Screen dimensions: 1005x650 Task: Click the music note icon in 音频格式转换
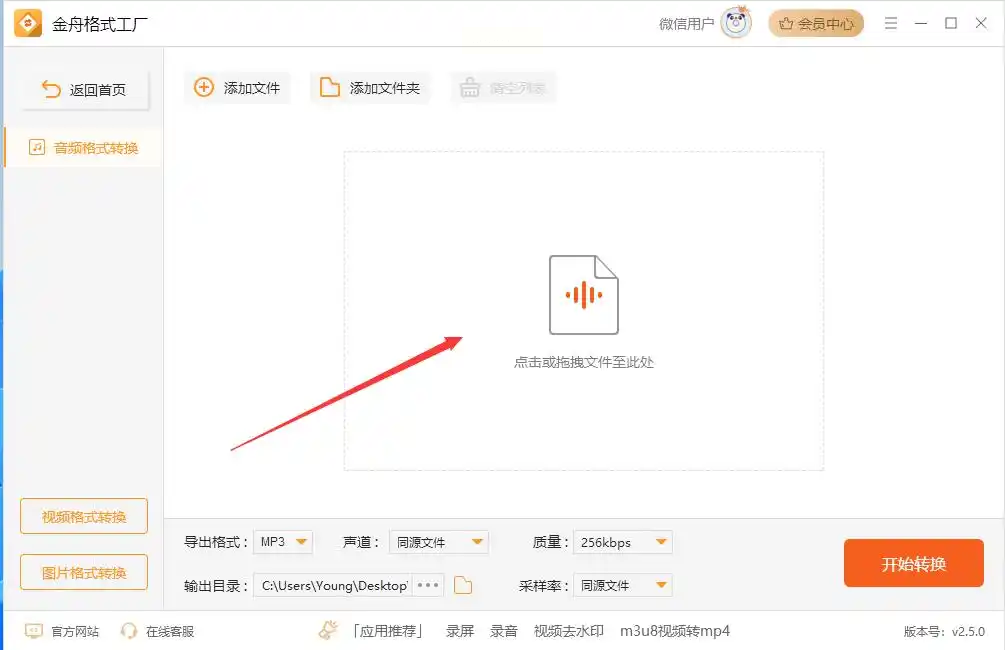tap(37, 147)
